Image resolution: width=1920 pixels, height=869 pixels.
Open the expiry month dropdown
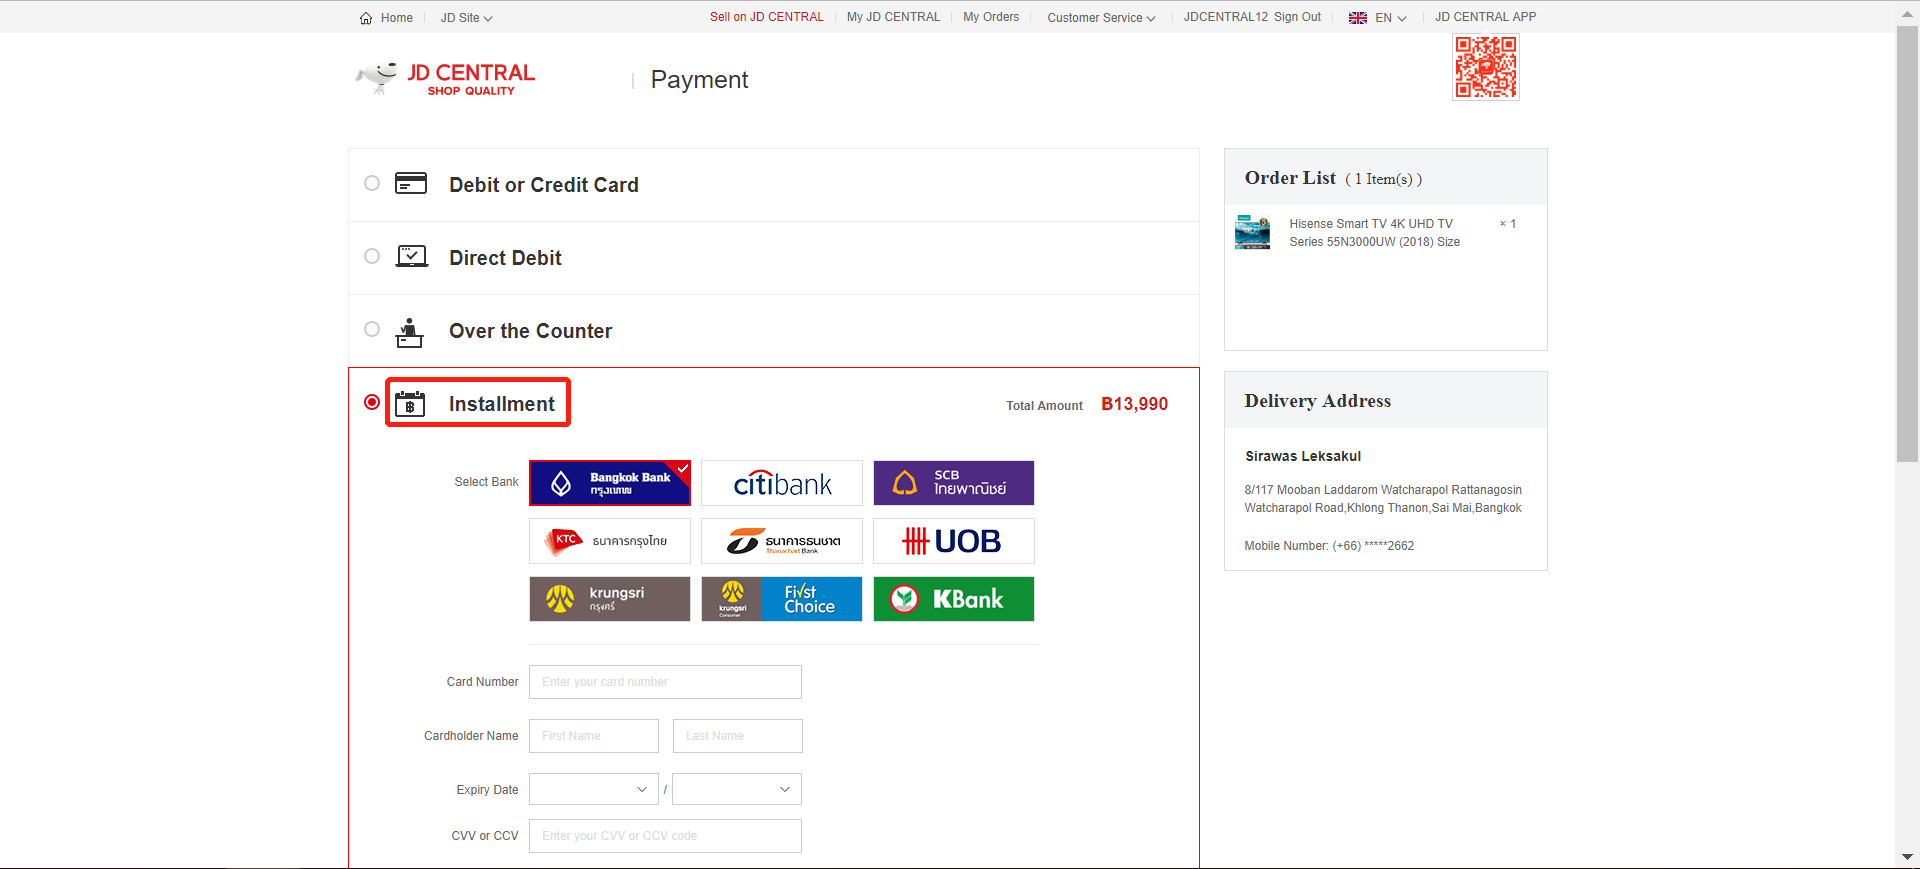tap(594, 789)
